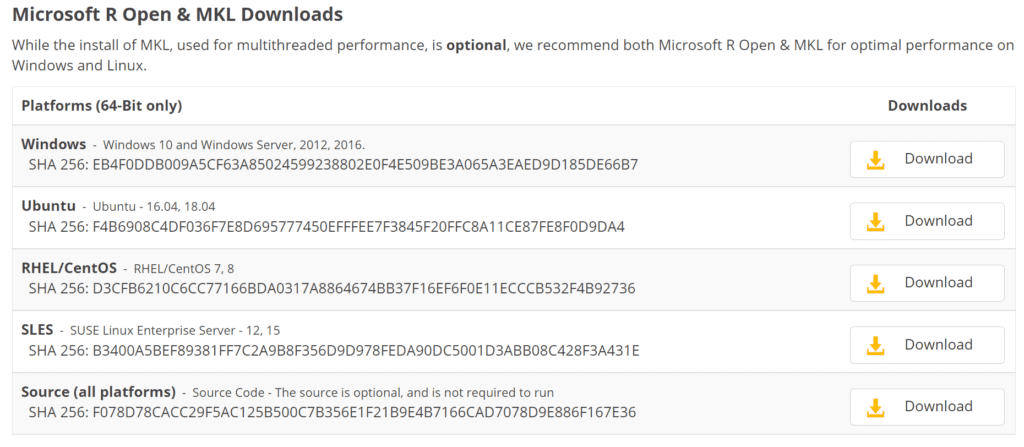Download the SUSE Linux Enterprise Server package
This screenshot has height=447, width=1024.
point(927,345)
